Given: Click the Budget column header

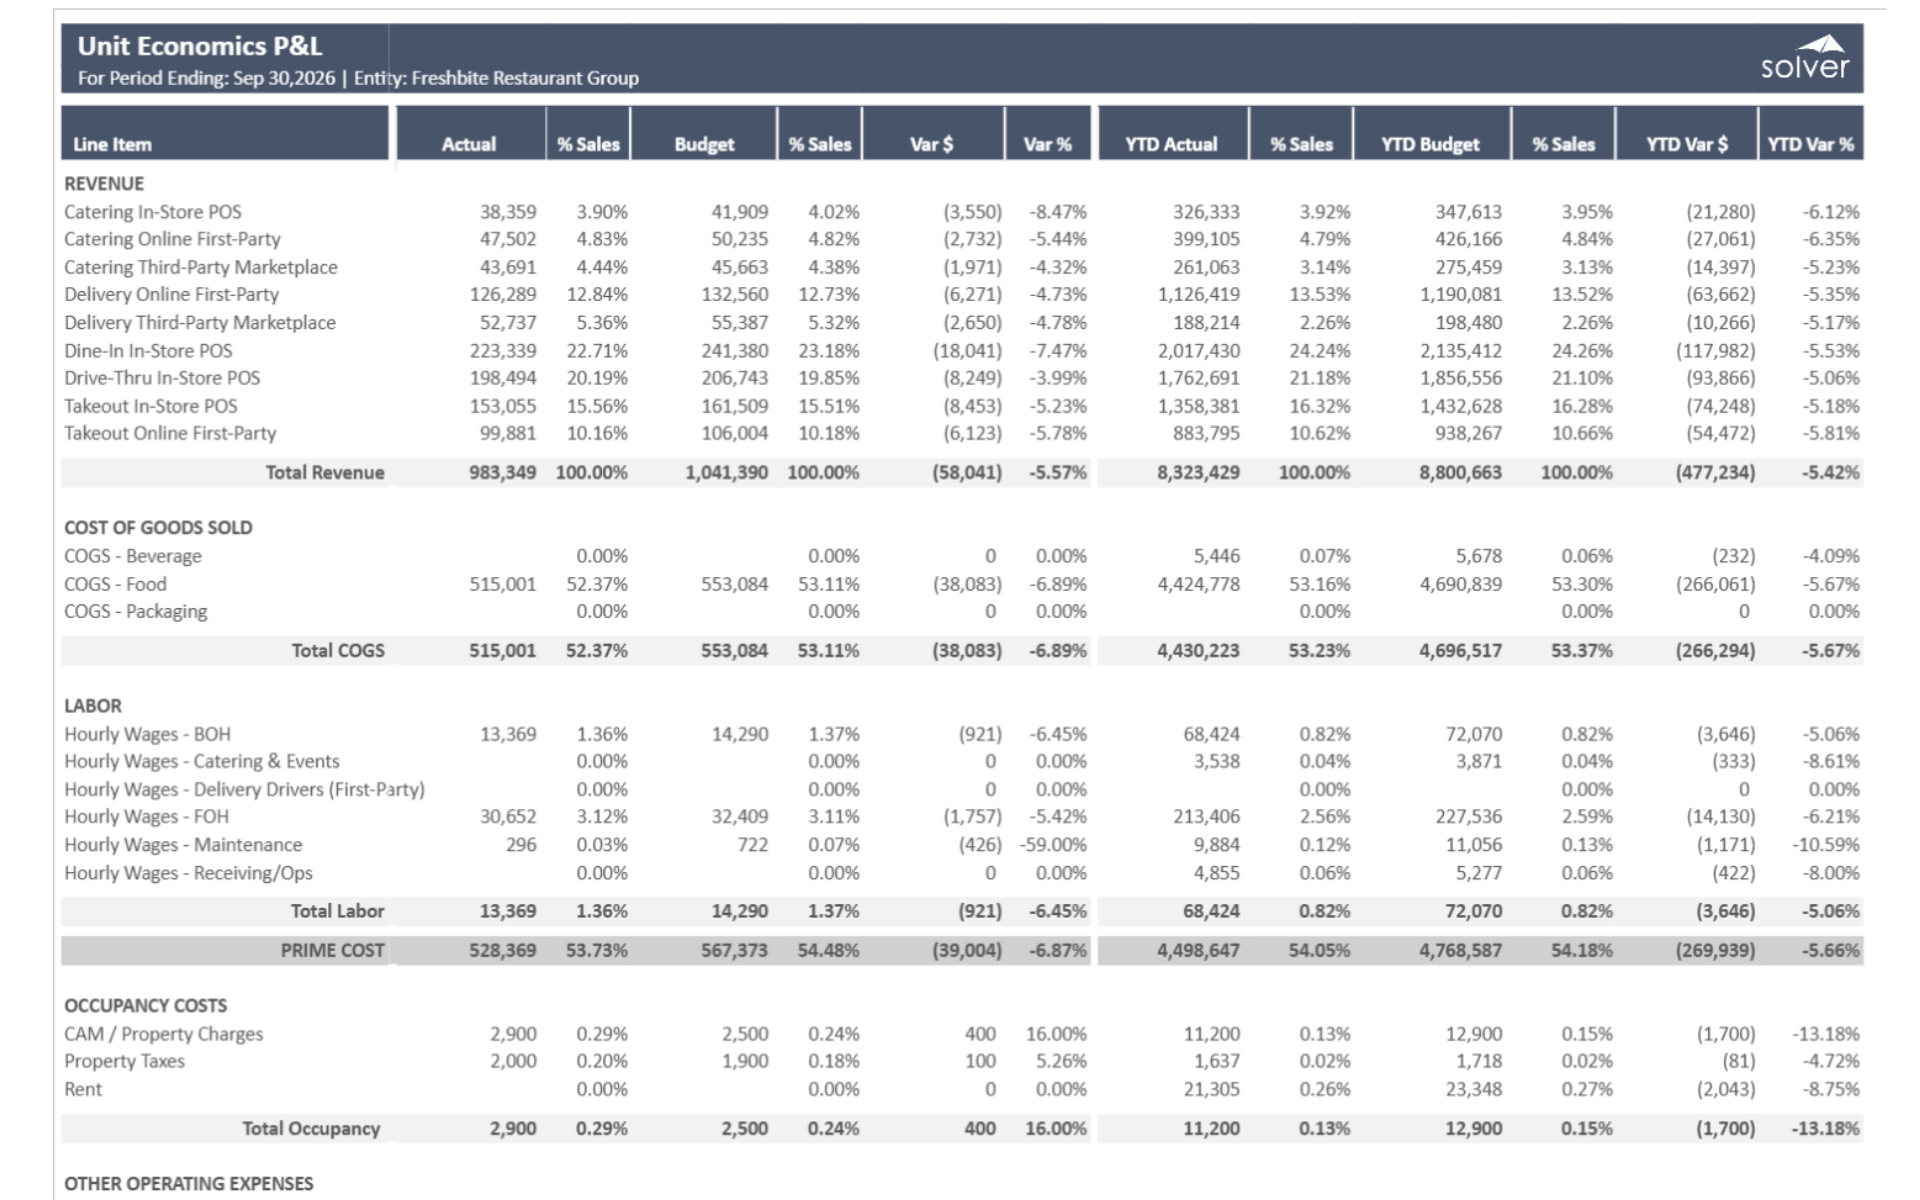Looking at the screenshot, I should (704, 144).
